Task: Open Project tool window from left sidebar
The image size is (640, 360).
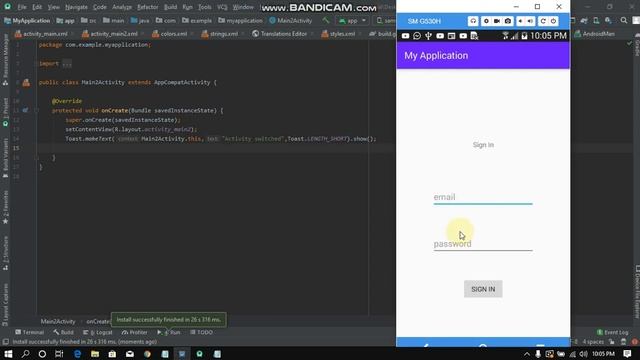Action: (x=5, y=112)
